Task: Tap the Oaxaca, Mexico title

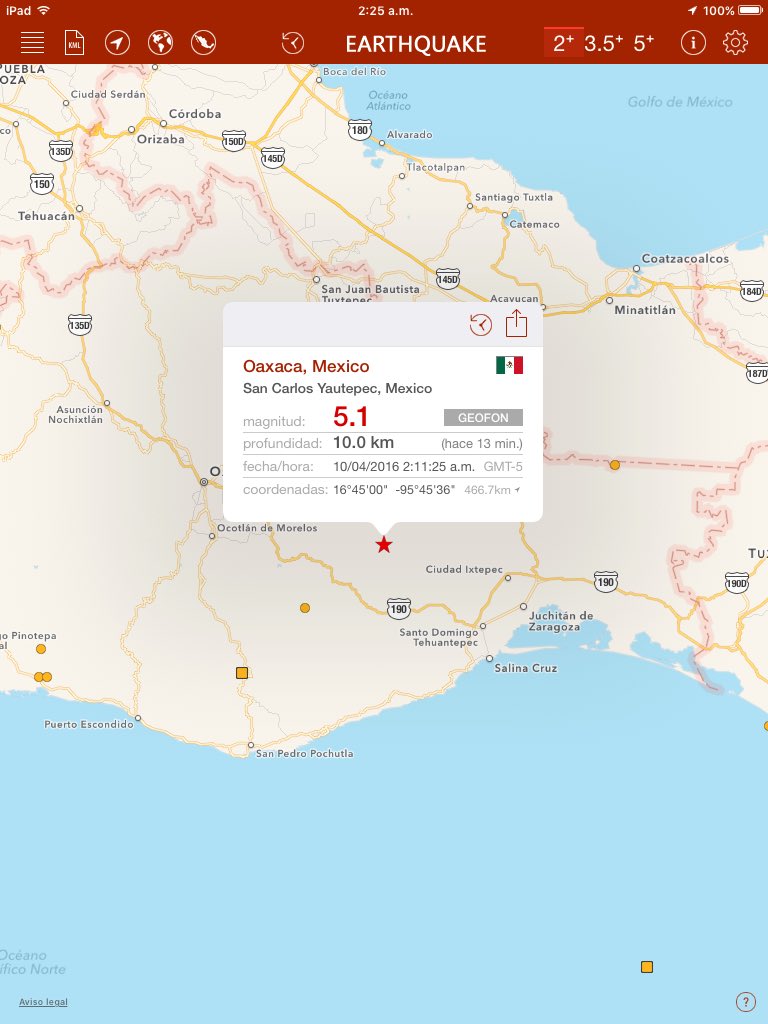Action: (306, 366)
